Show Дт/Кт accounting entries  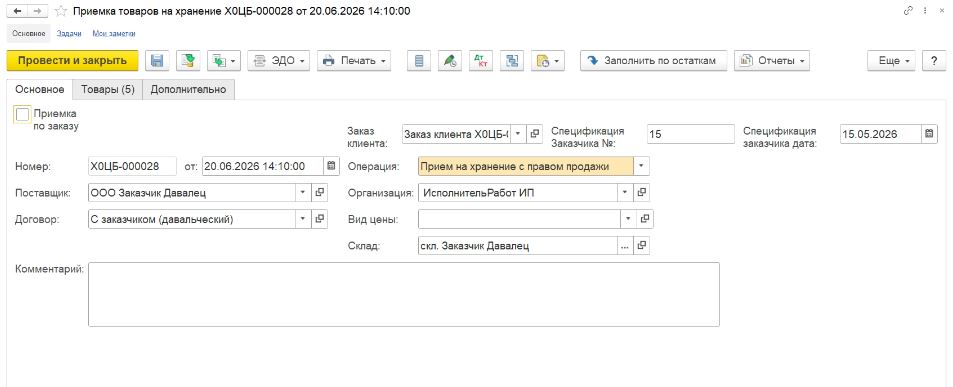[482, 61]
